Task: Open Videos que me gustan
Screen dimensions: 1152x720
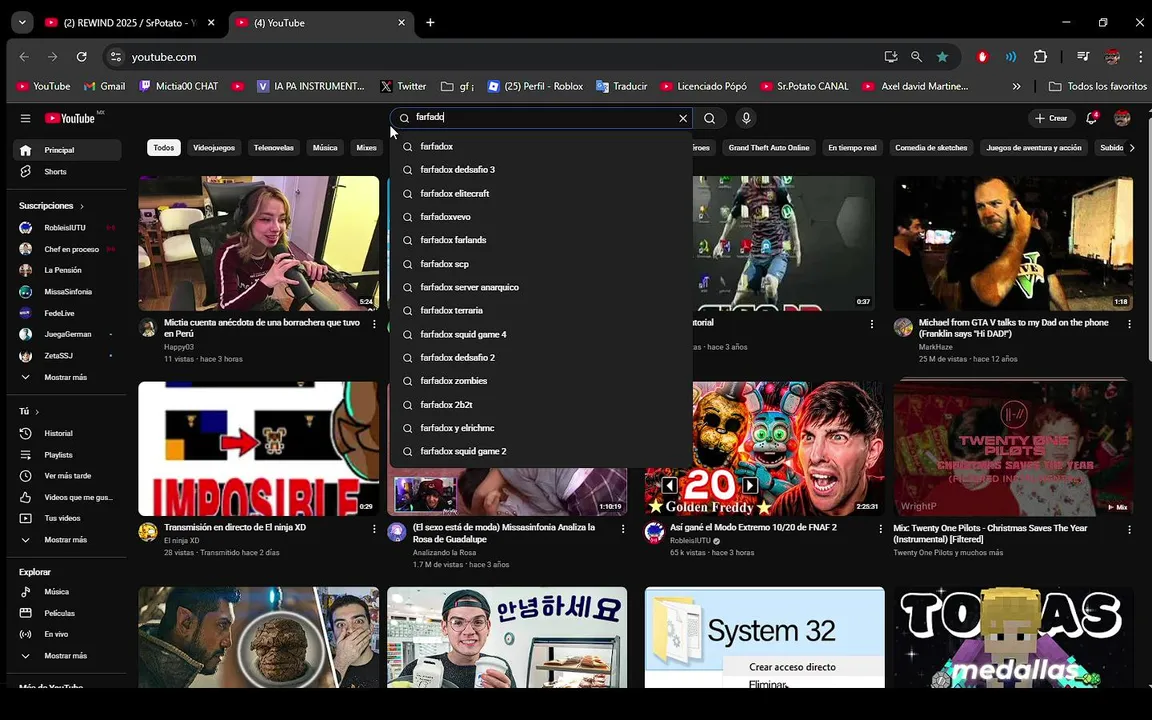Action: pyautogui.click(x=67, y=497)
